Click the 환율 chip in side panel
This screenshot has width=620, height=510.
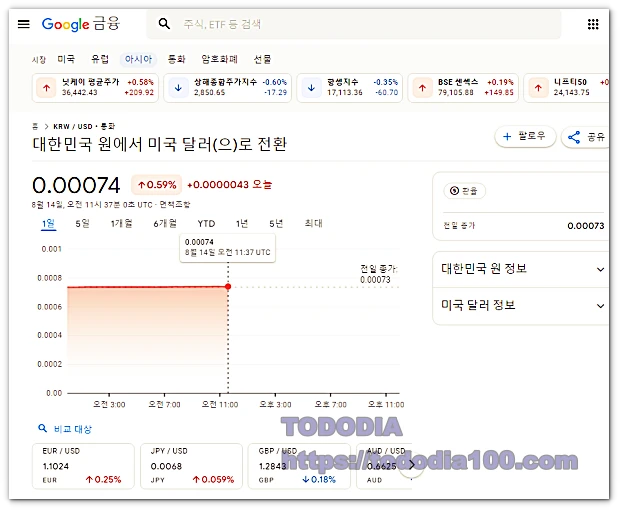464,191
